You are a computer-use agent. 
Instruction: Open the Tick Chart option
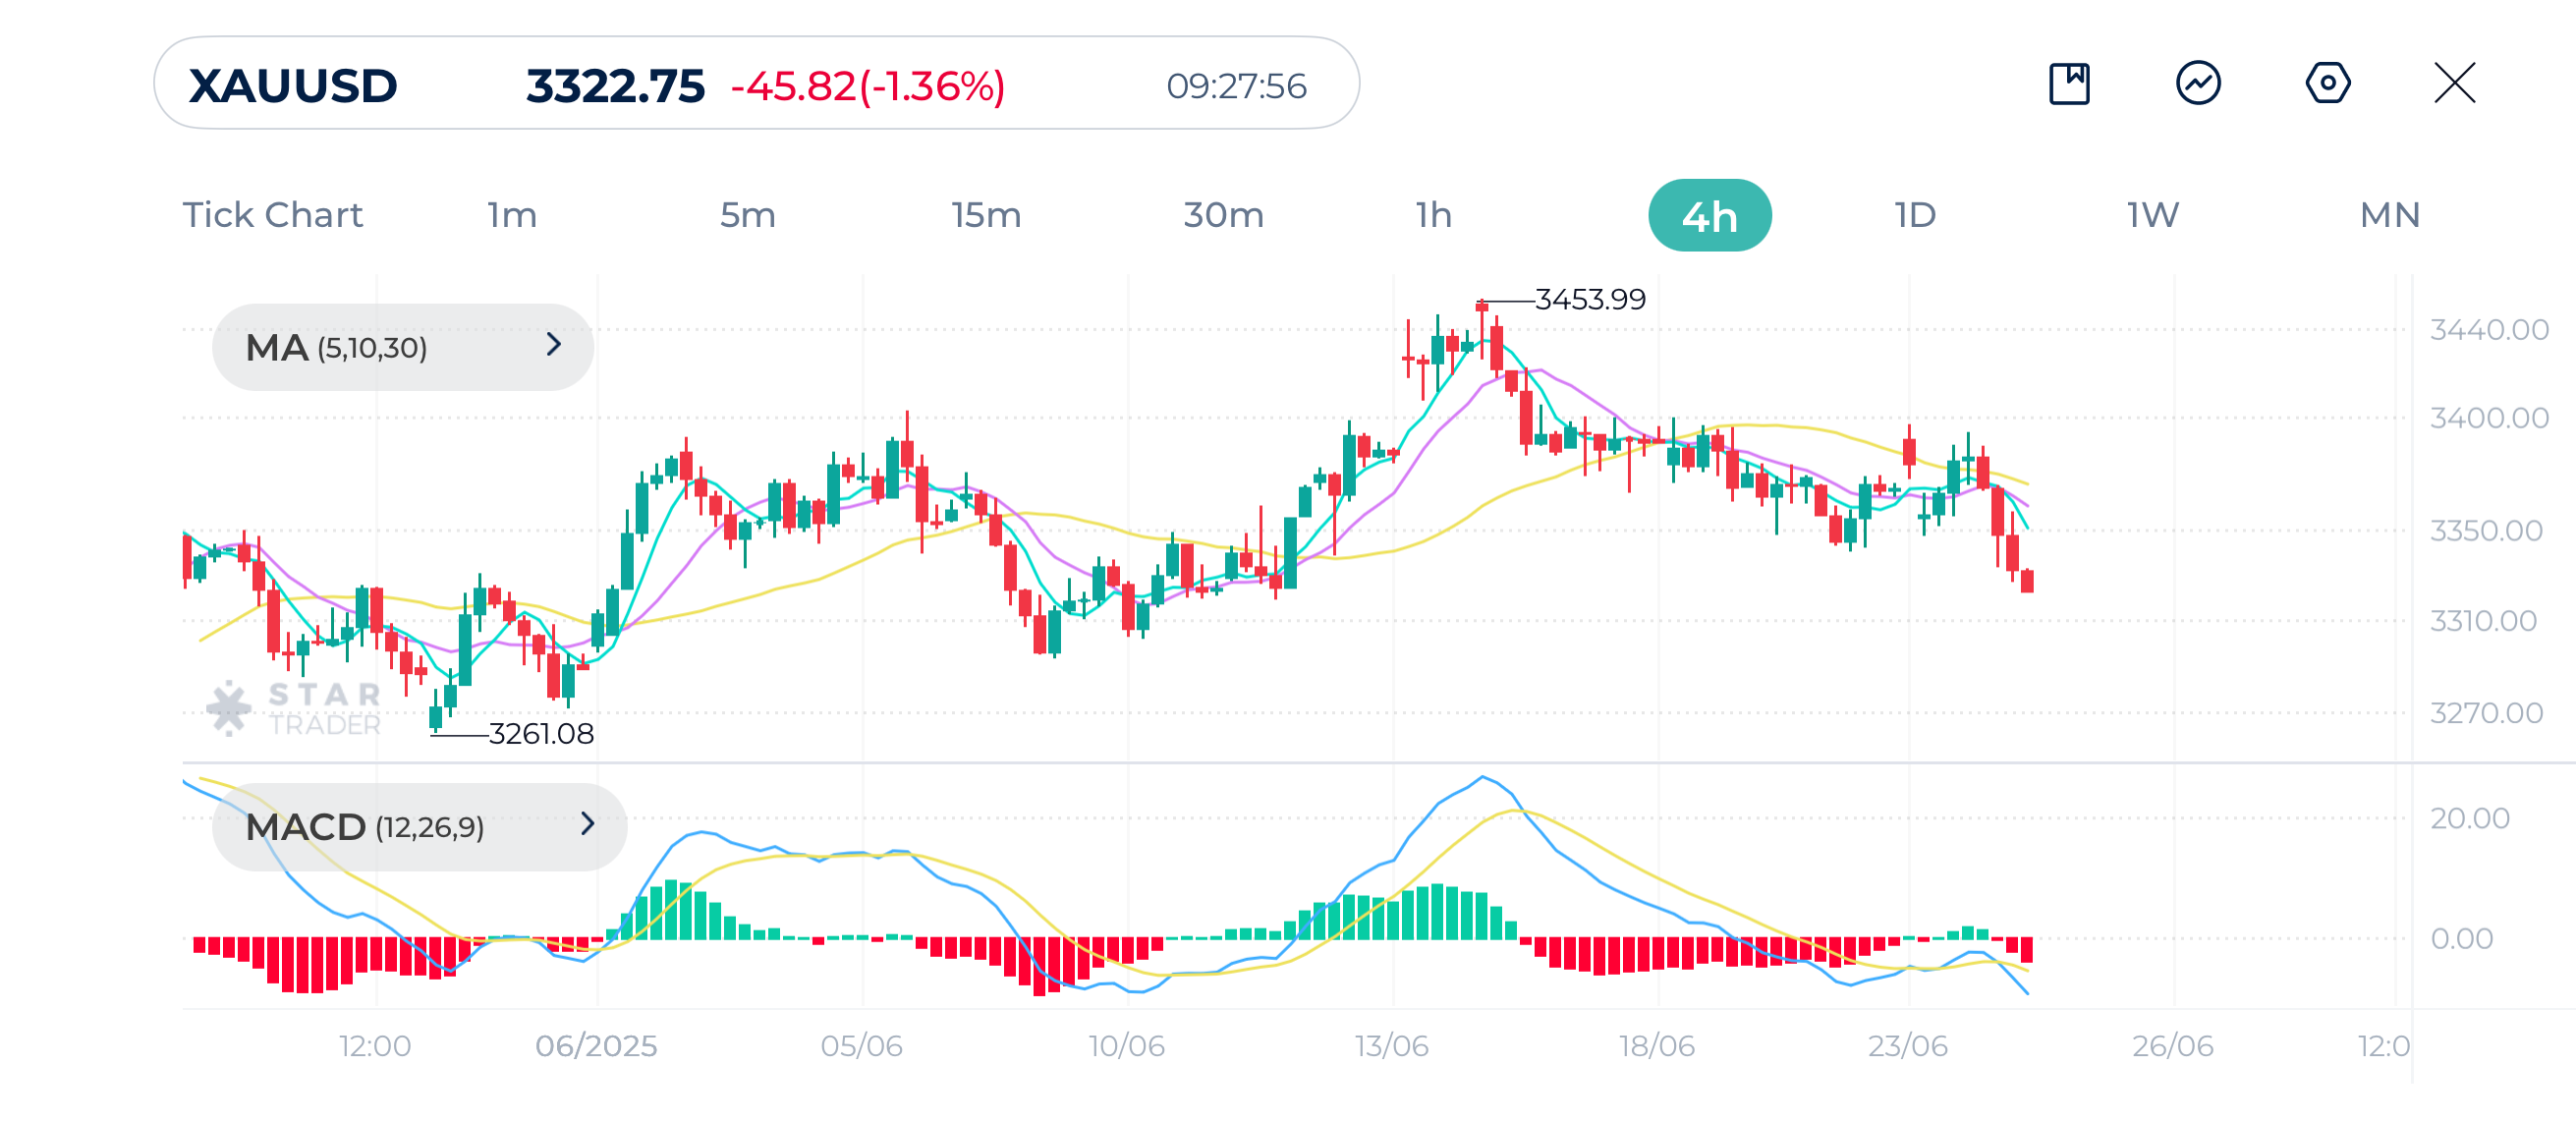[272, 213]
